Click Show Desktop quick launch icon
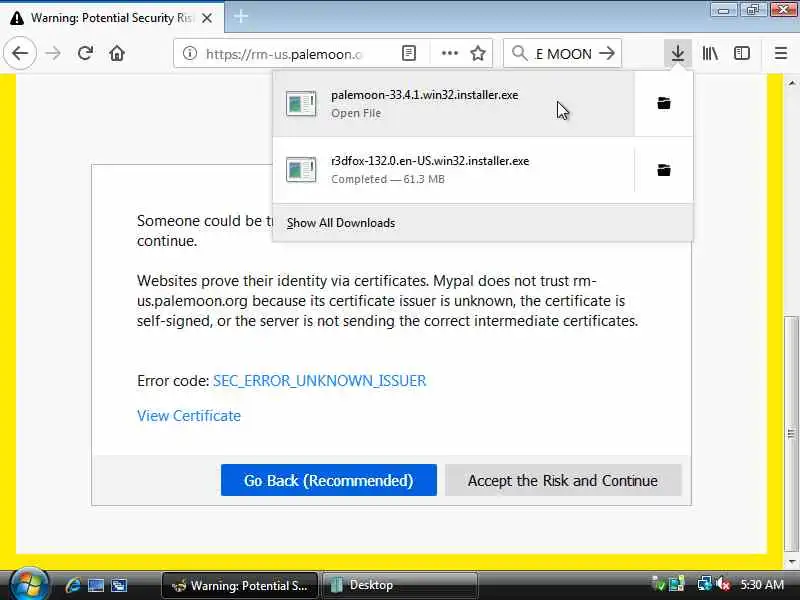Viewport: 800px width, 600px height. point(96,585)
